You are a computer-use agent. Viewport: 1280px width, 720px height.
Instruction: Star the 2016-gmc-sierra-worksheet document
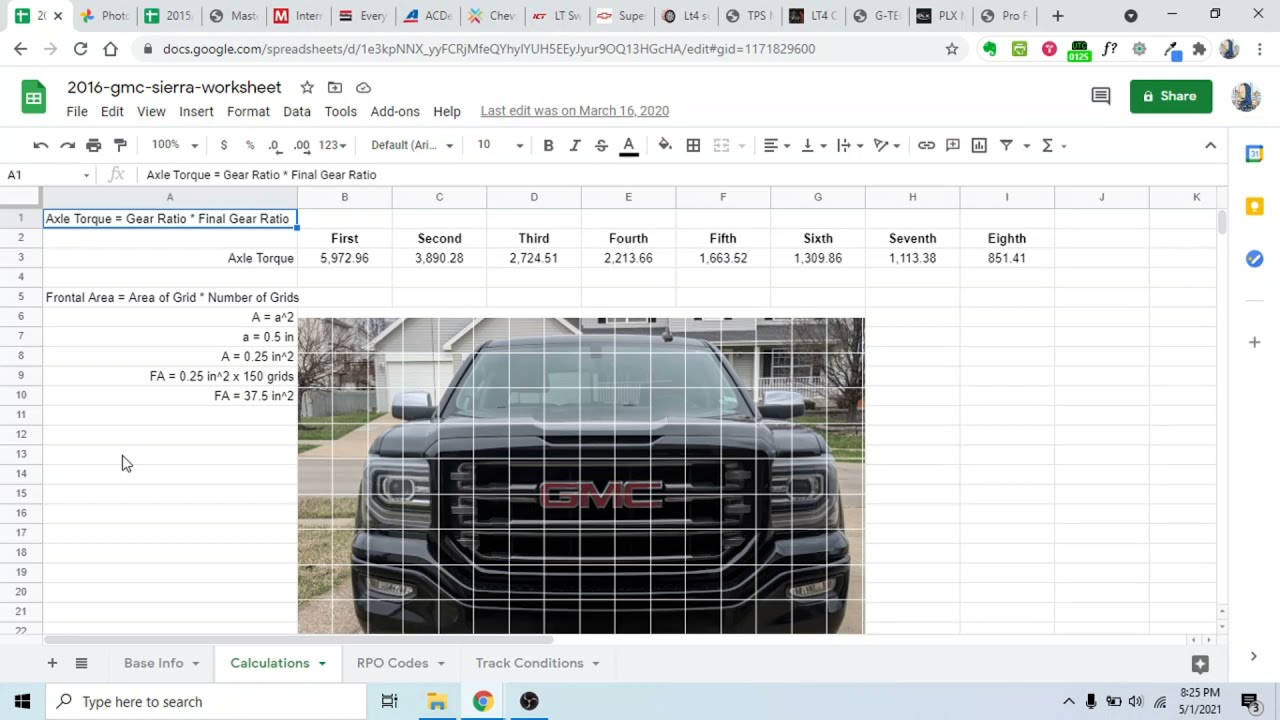[307, 87]
